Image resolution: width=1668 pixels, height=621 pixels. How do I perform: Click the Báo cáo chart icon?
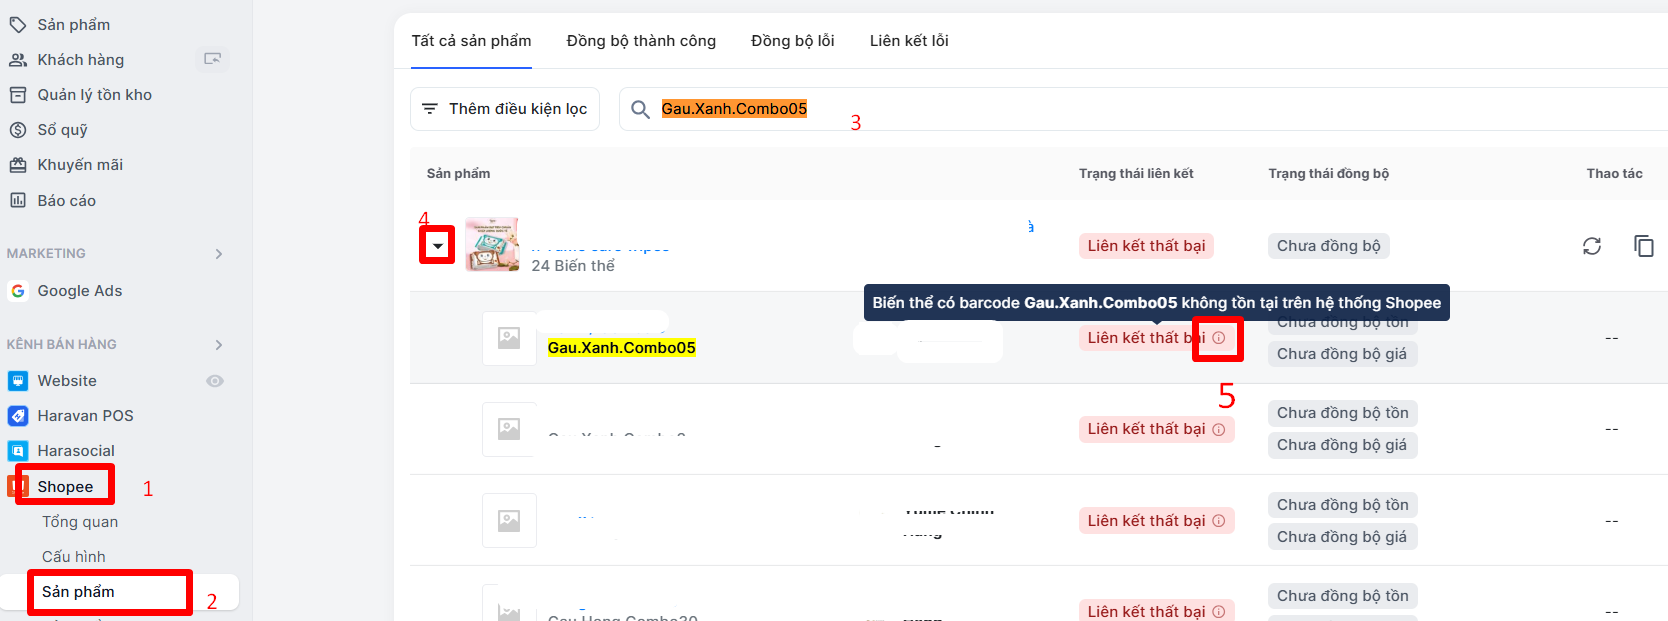coord(18,200)
